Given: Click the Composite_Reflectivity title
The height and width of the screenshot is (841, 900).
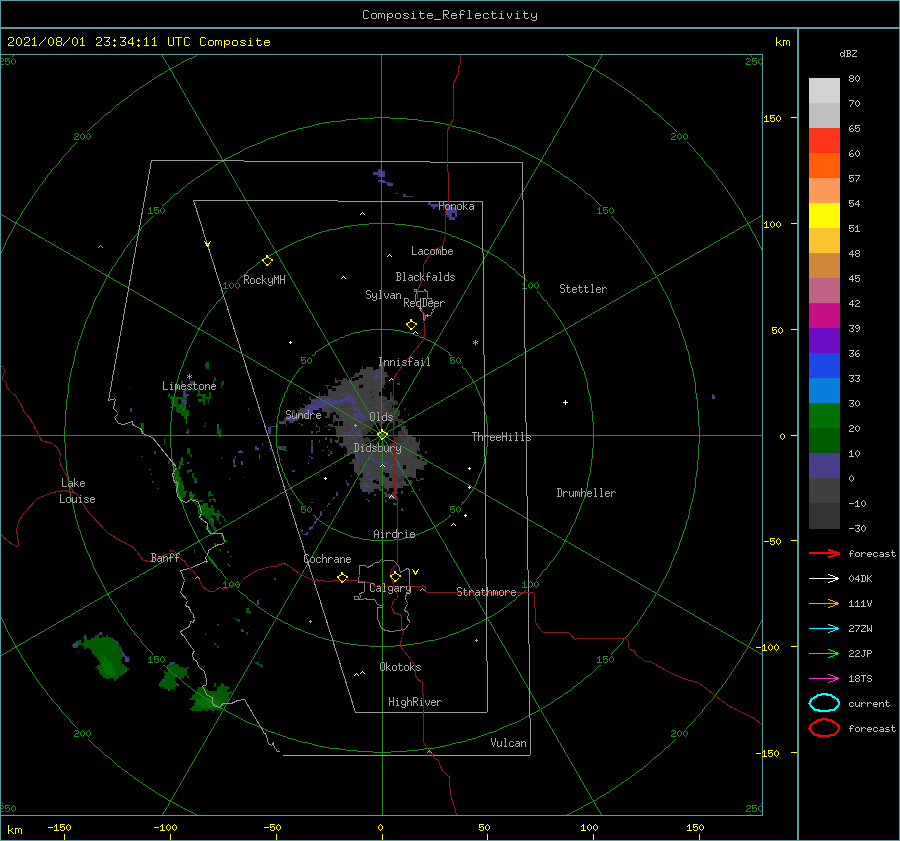Looking at the screenshot, I should pos(449,15).
